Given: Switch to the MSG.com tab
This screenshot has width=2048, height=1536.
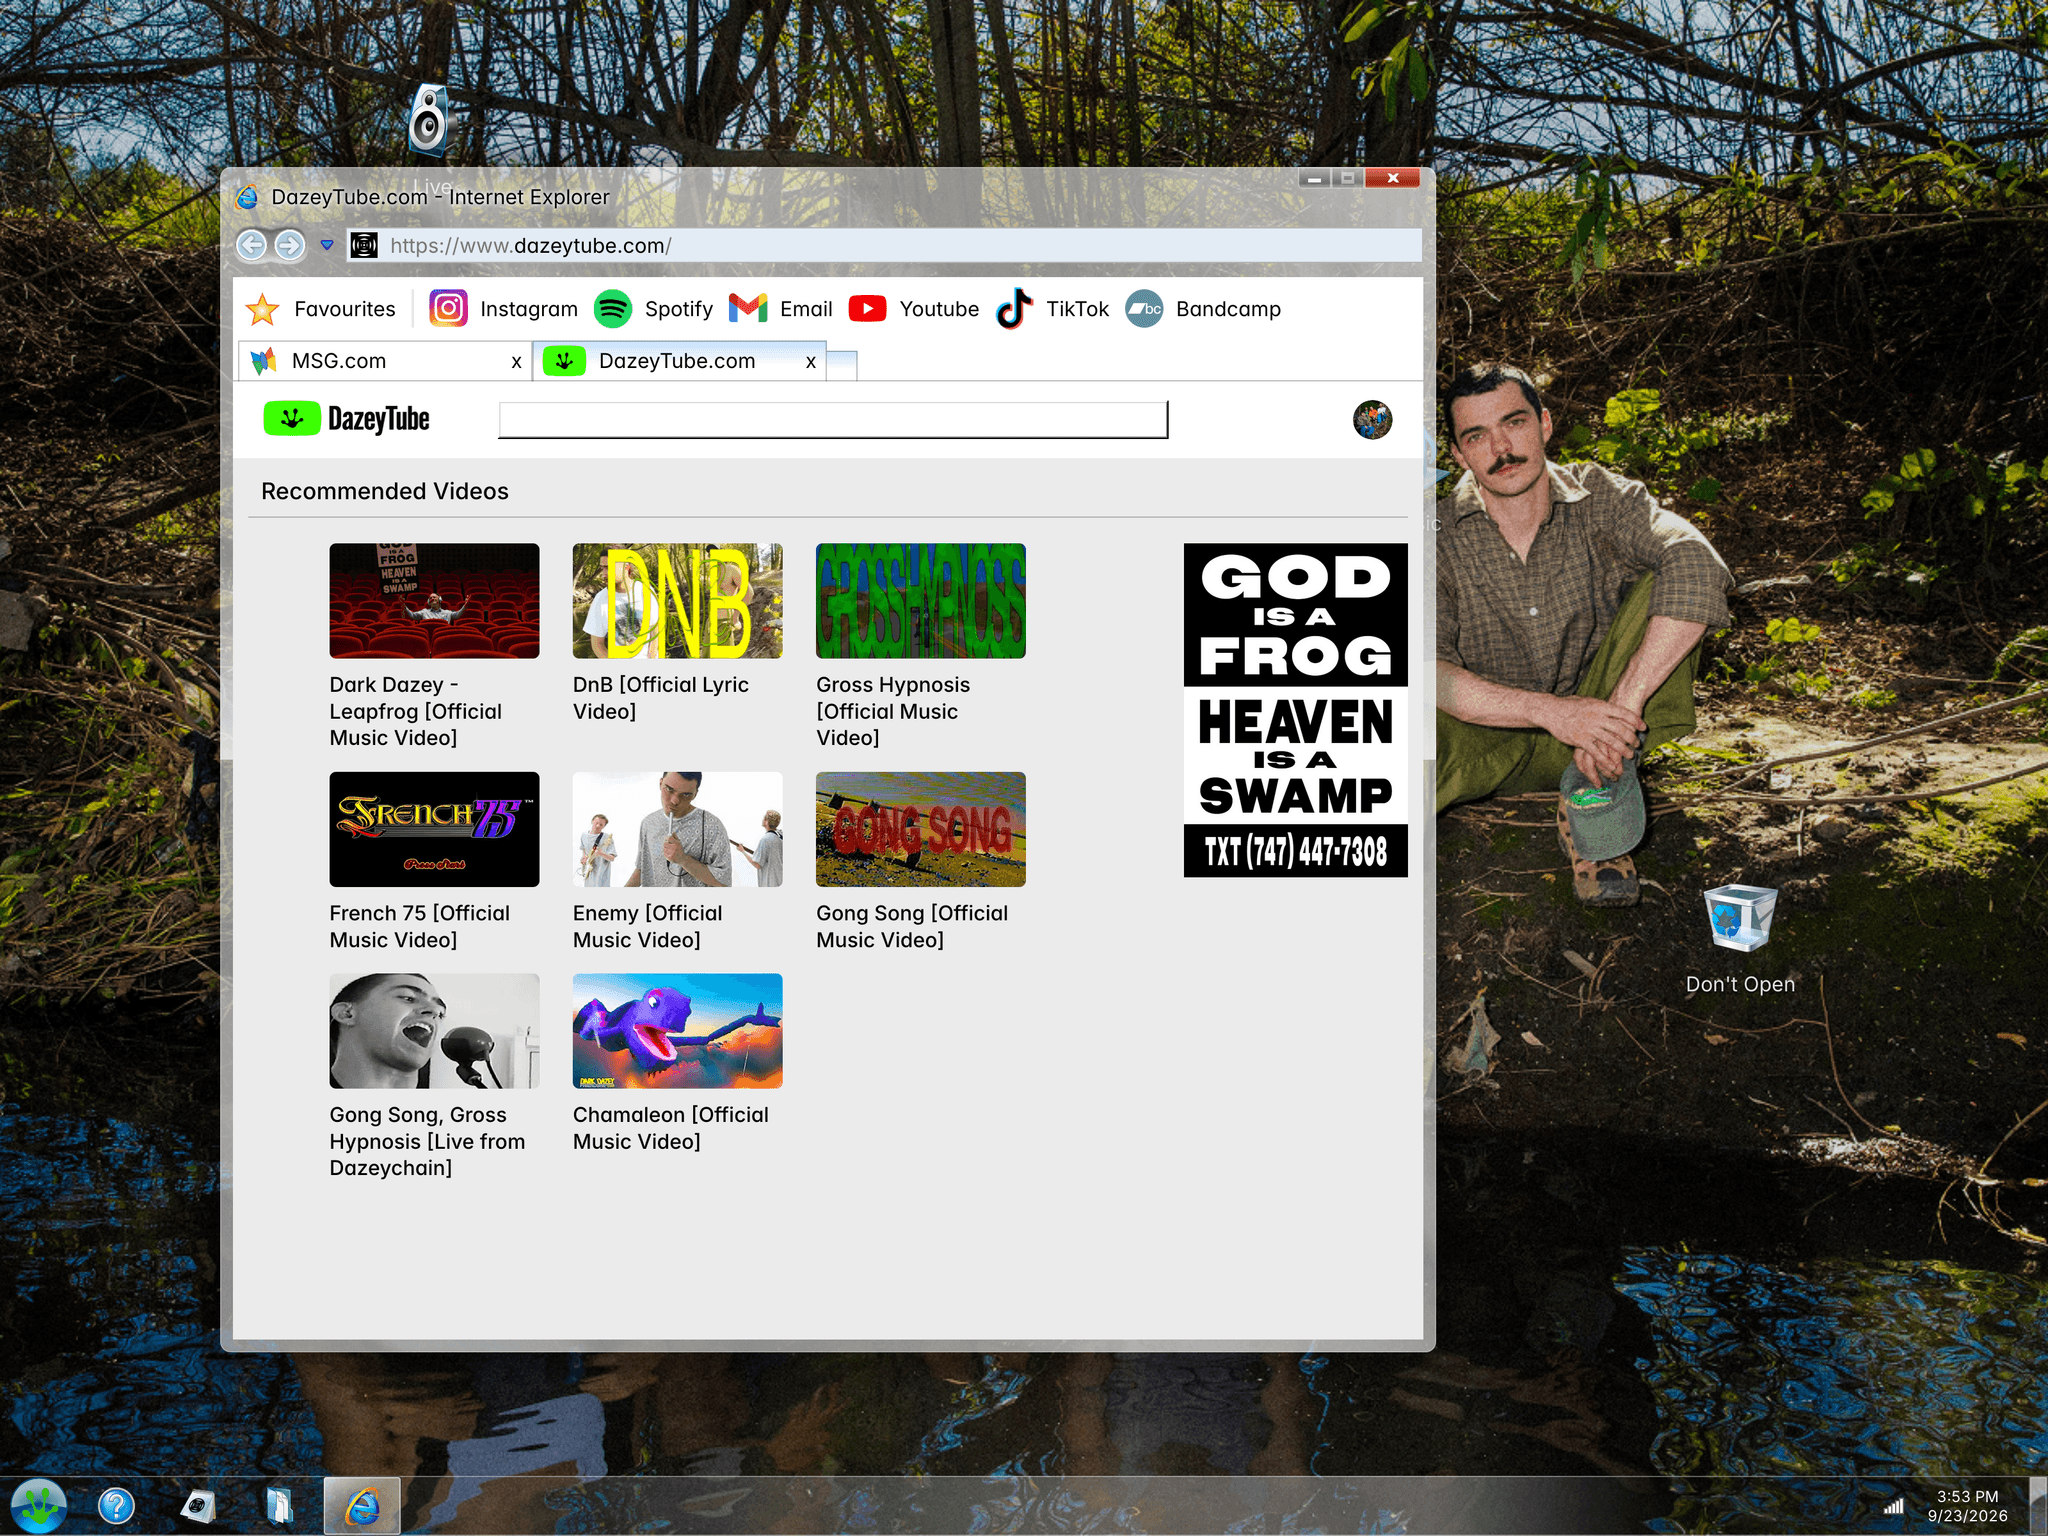Looking at the screenshot, I should pos(385,361).
